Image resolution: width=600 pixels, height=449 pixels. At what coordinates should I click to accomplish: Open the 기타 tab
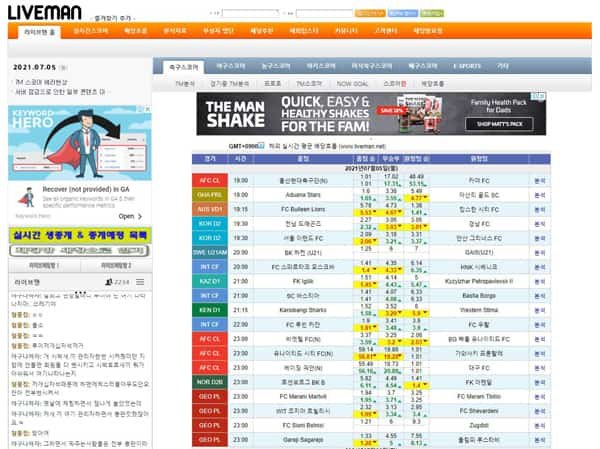click(x=503, y=66)
